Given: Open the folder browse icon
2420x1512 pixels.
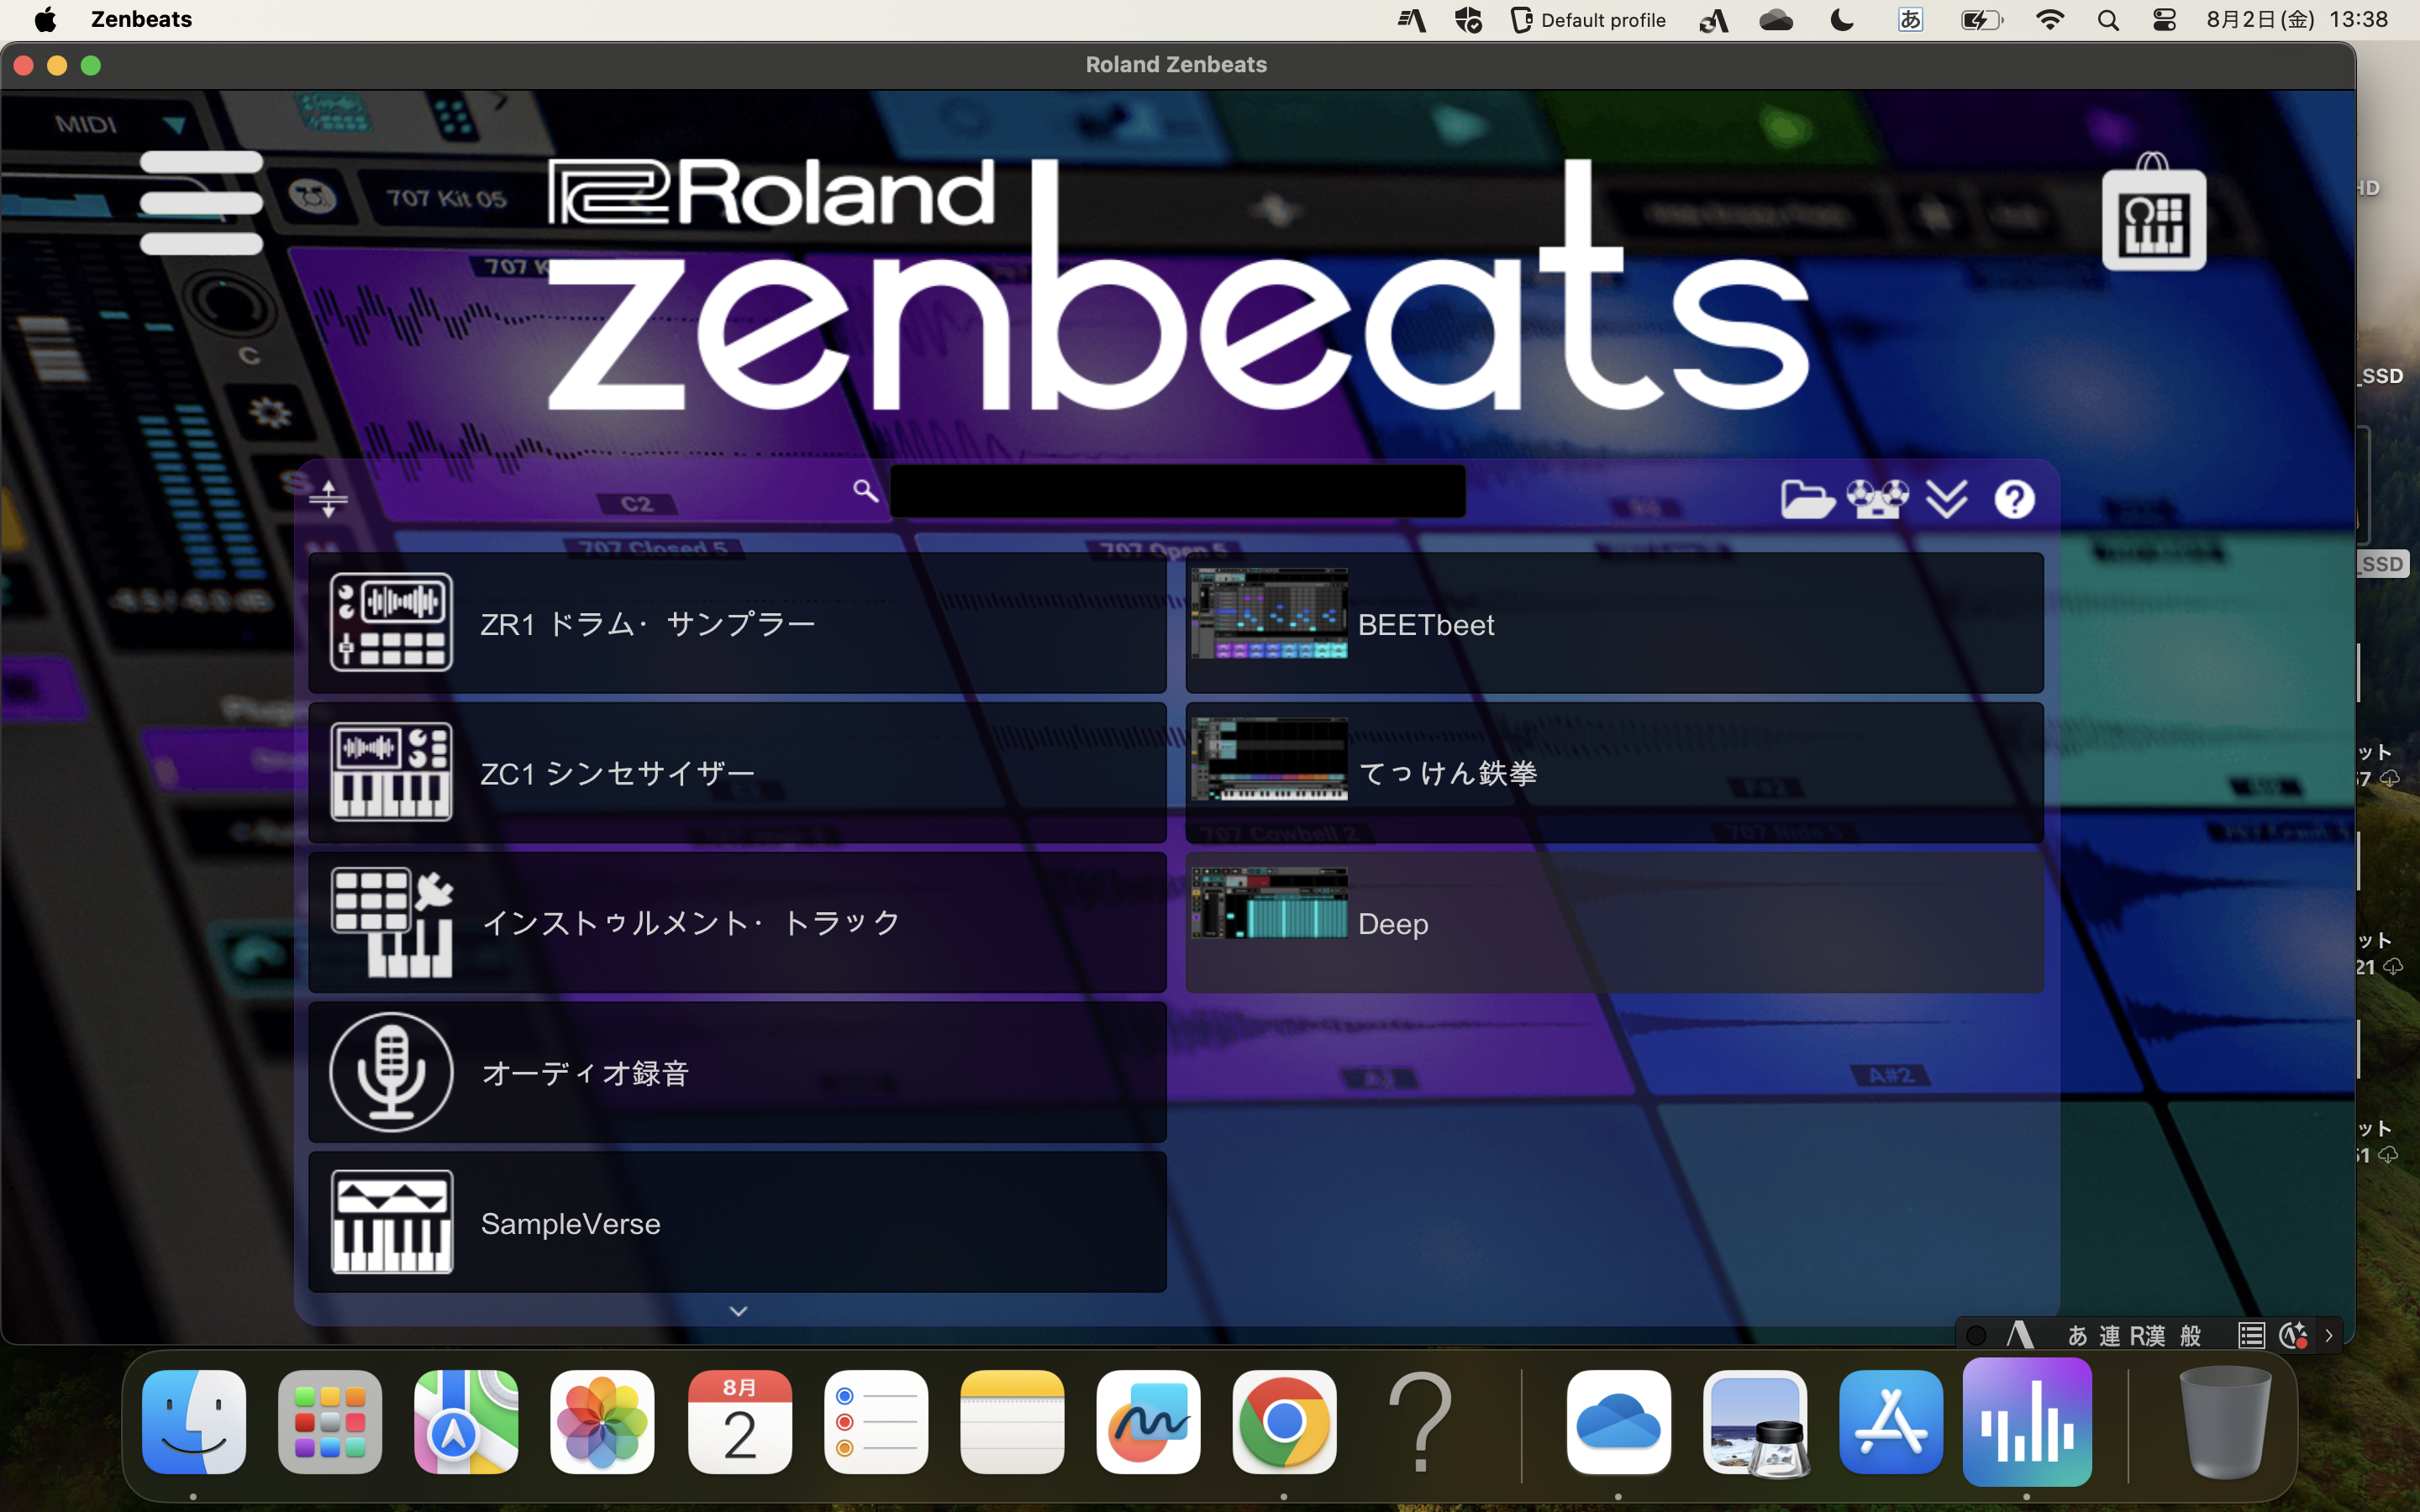Looking at the screenshot, I should pos(1807,498).
